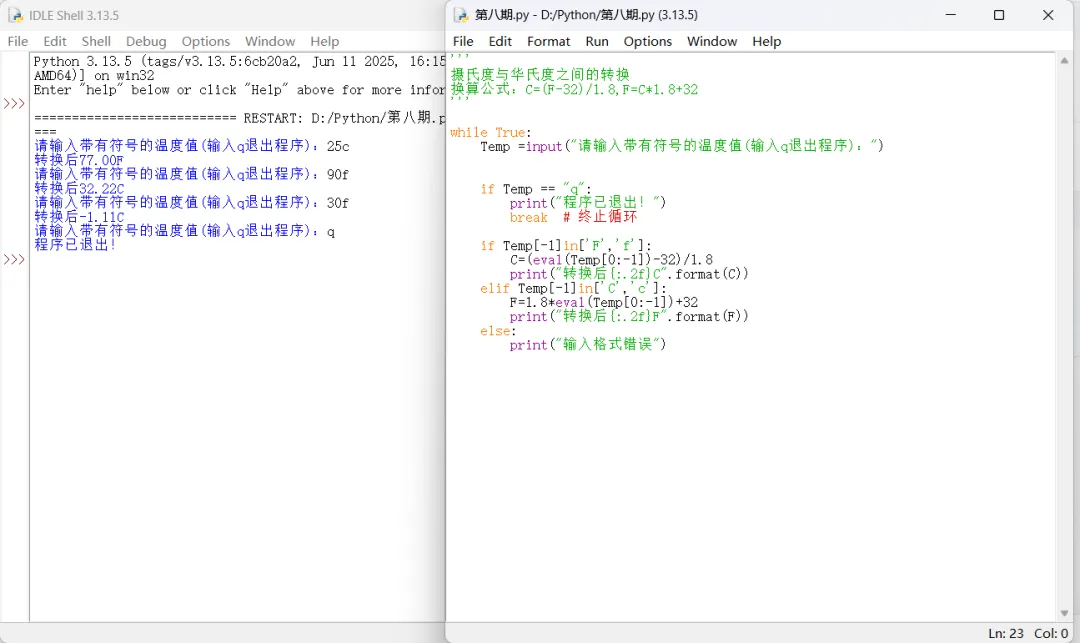1080x643 pixels.
Task: Click the line 'F=1.8*eval(Temp[0:-1])+32'
Action: [604, 302]
